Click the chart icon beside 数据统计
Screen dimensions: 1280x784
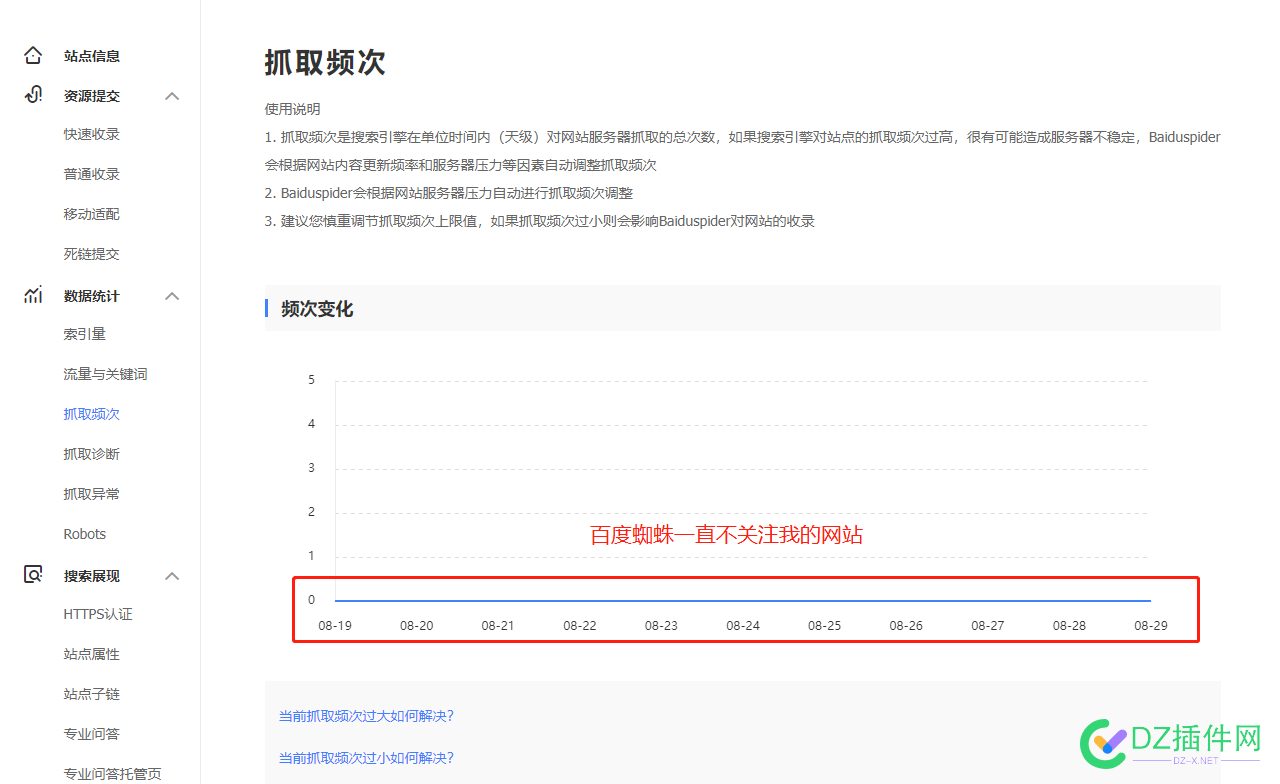tap(33, 295)
